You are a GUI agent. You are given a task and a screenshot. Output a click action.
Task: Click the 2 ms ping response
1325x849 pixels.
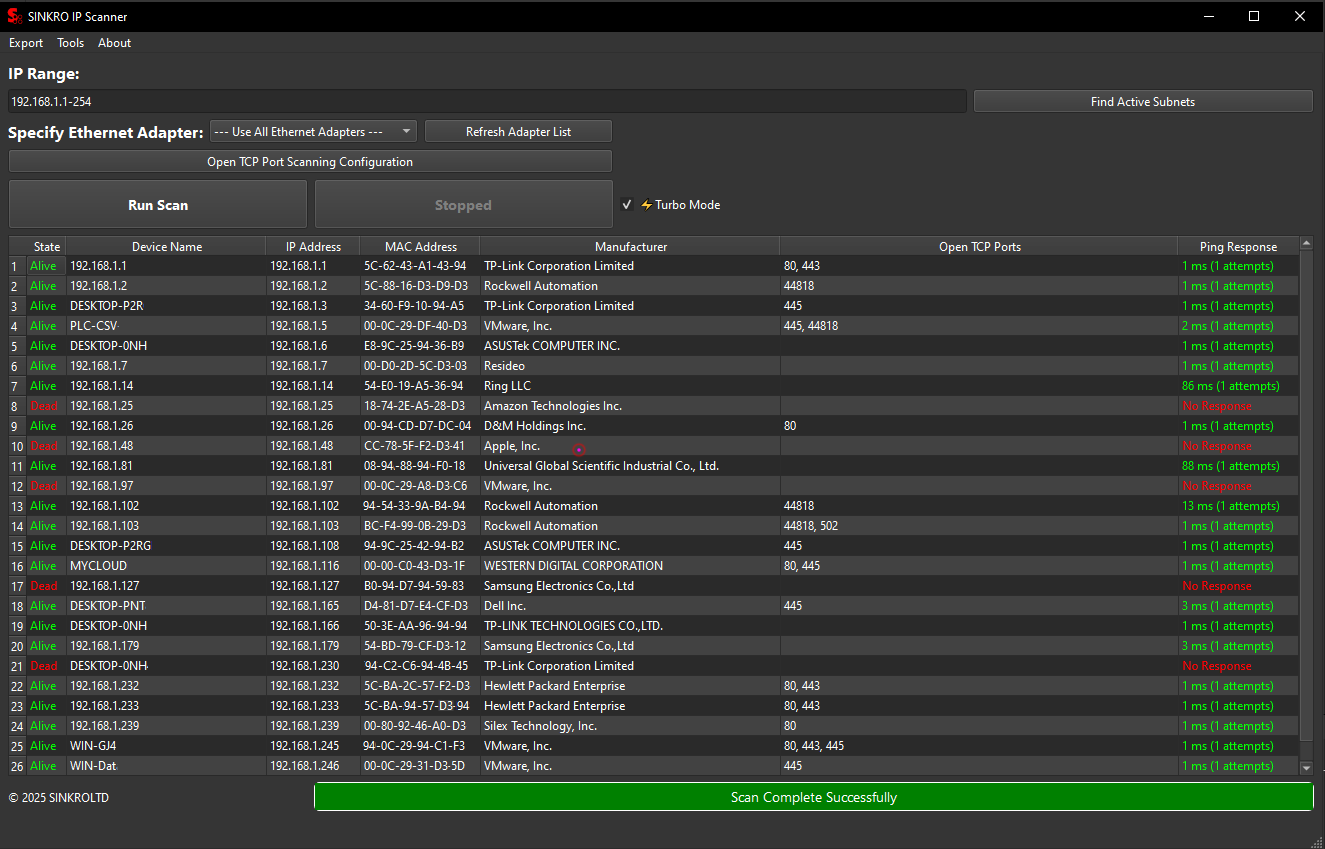pos(1227,326)
